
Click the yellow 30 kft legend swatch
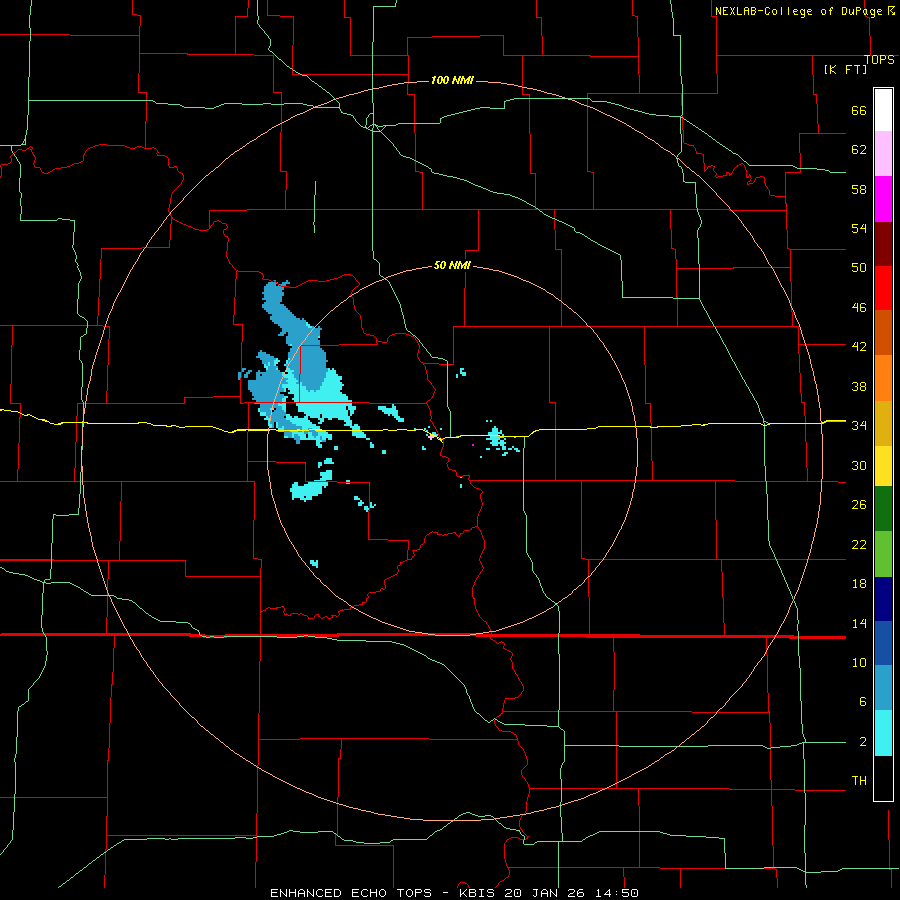click(x=883, y=466)
